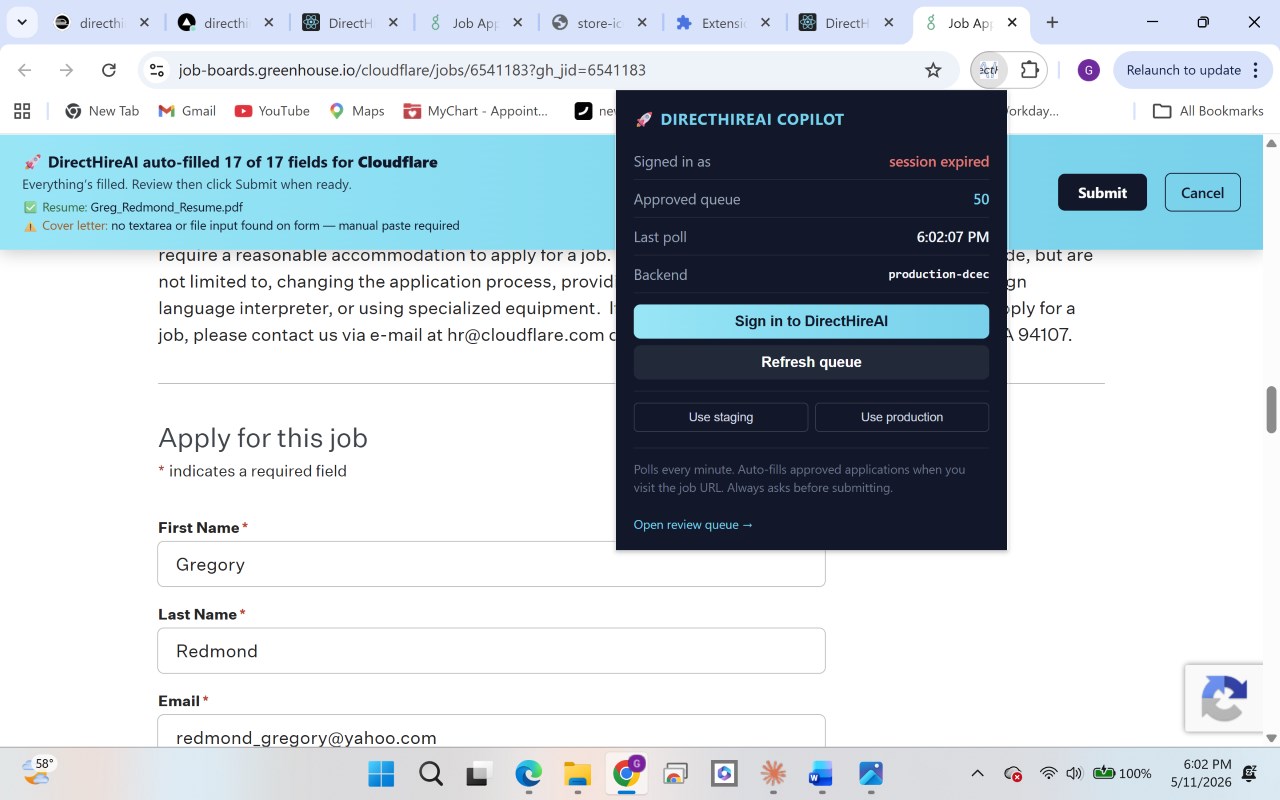The width and height of the screenshot is (1280, 800).
Task: Open Task View on the taskbar
Action: (479, 774)
